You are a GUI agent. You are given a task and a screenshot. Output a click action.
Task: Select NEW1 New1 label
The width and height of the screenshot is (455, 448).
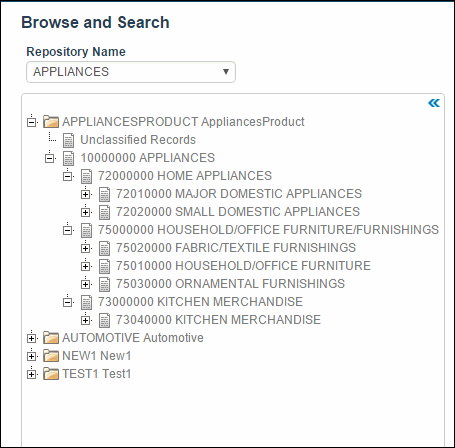(x=97, y=356)
